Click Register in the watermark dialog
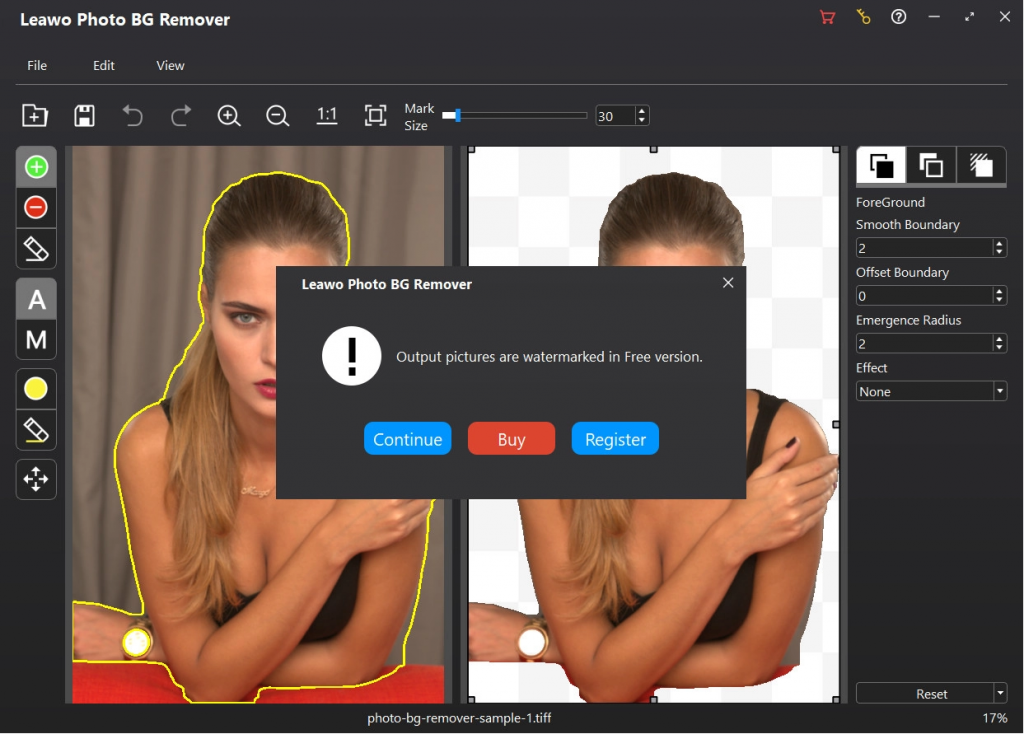The image size is (1024, 734). (x=615, y=438)
